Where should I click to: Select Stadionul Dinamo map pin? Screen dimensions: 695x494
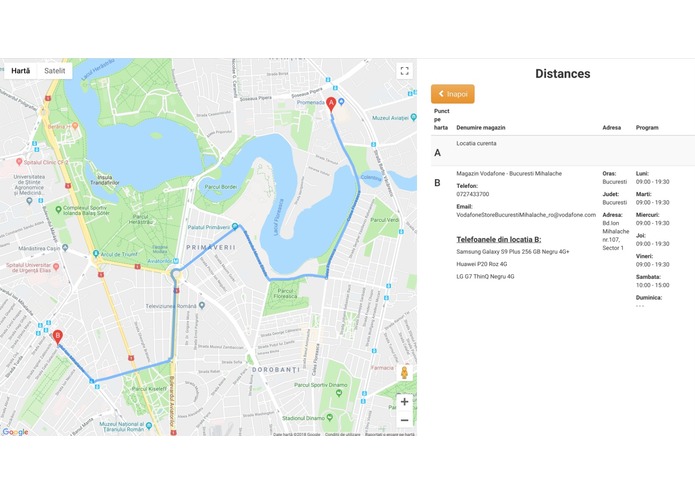(x=329, y=417)
